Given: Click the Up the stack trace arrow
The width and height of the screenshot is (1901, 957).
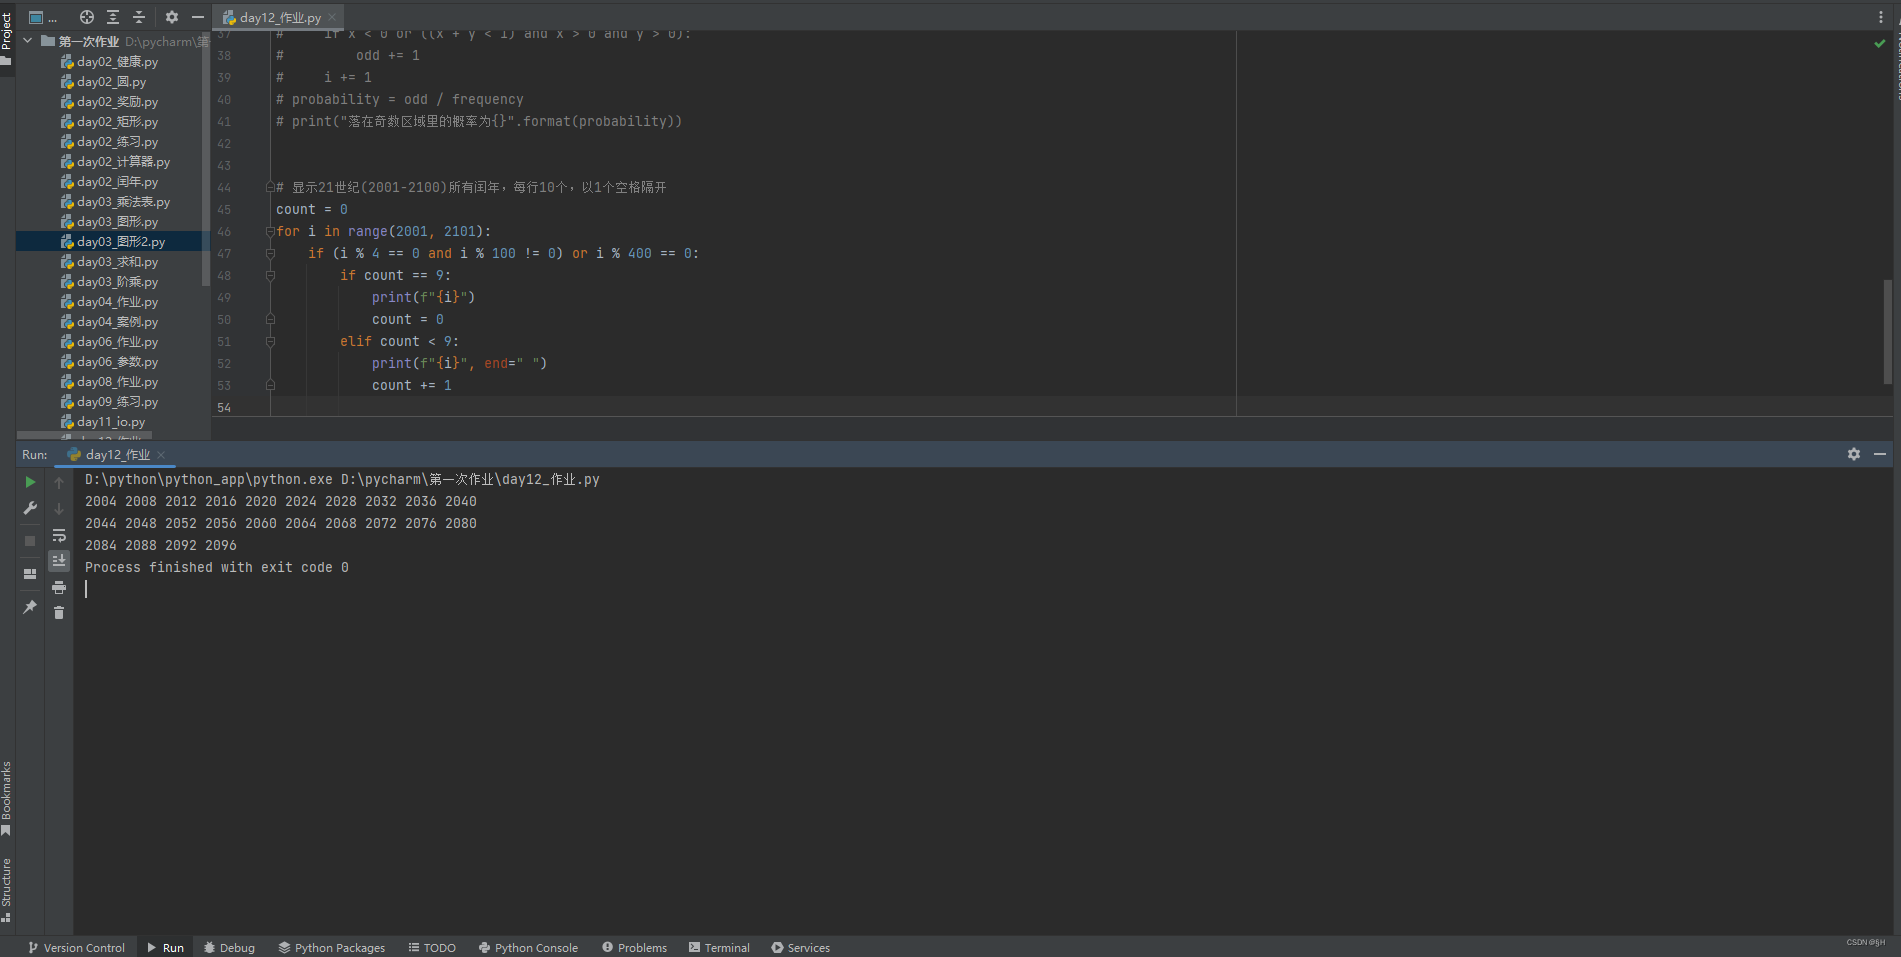Looking at the screenshot, I should [59, 483].
